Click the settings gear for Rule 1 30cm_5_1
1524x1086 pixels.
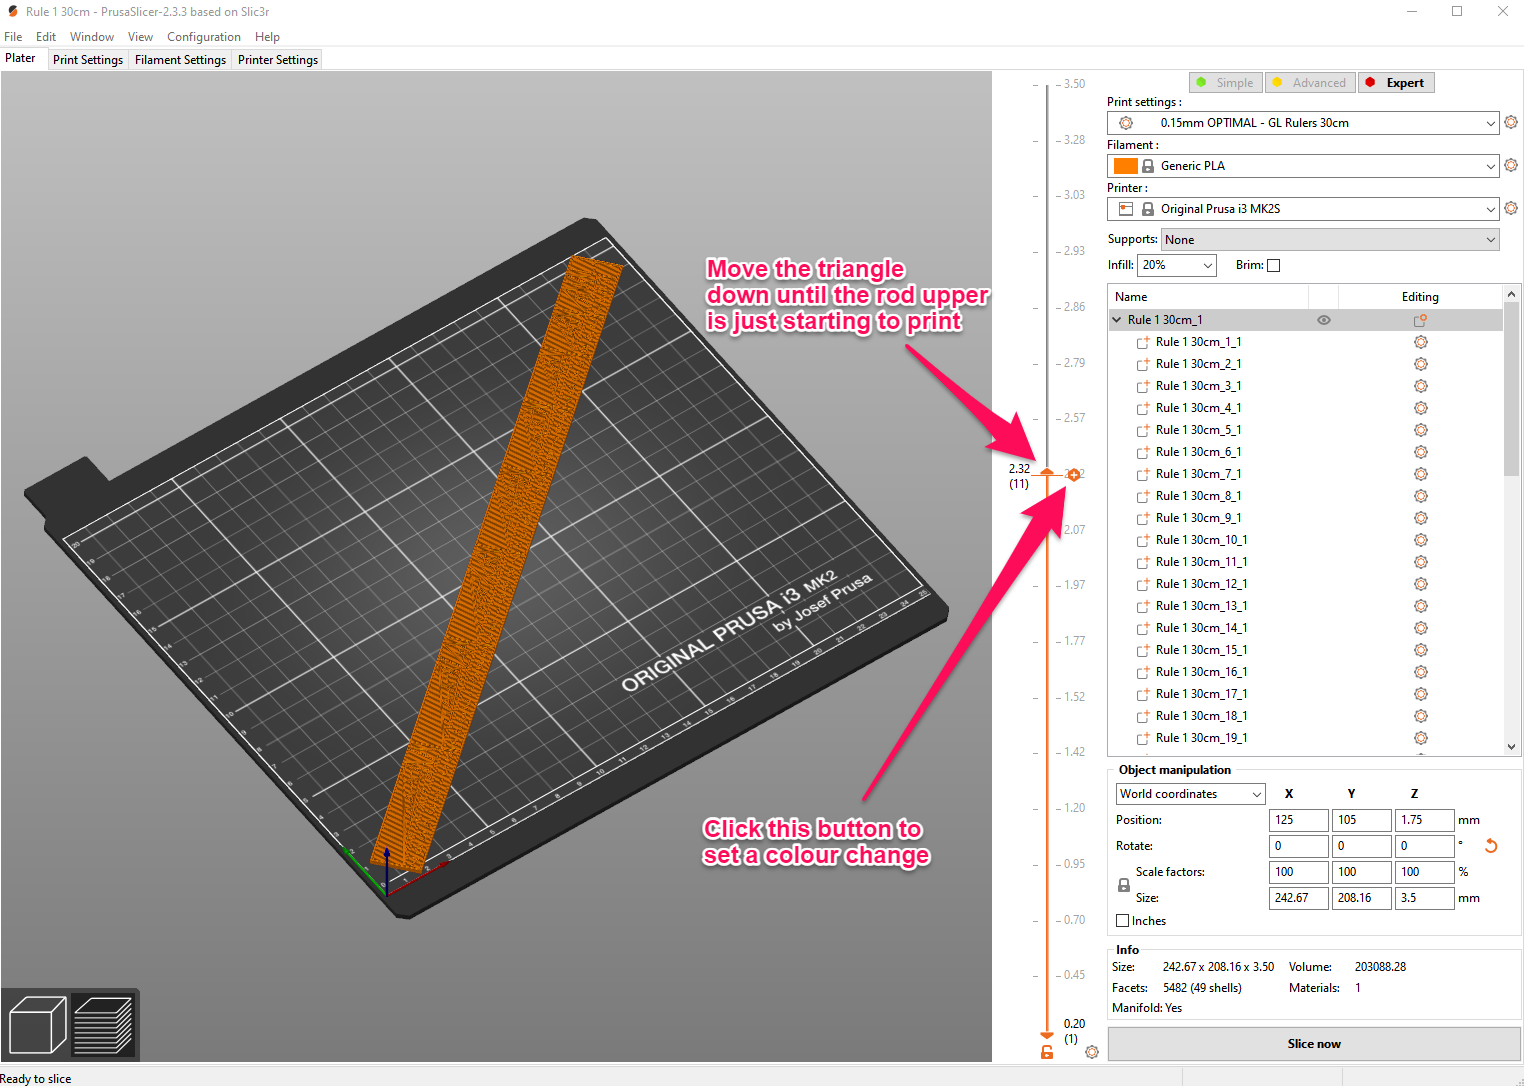pyautogui.click(x=1420, y=430)
